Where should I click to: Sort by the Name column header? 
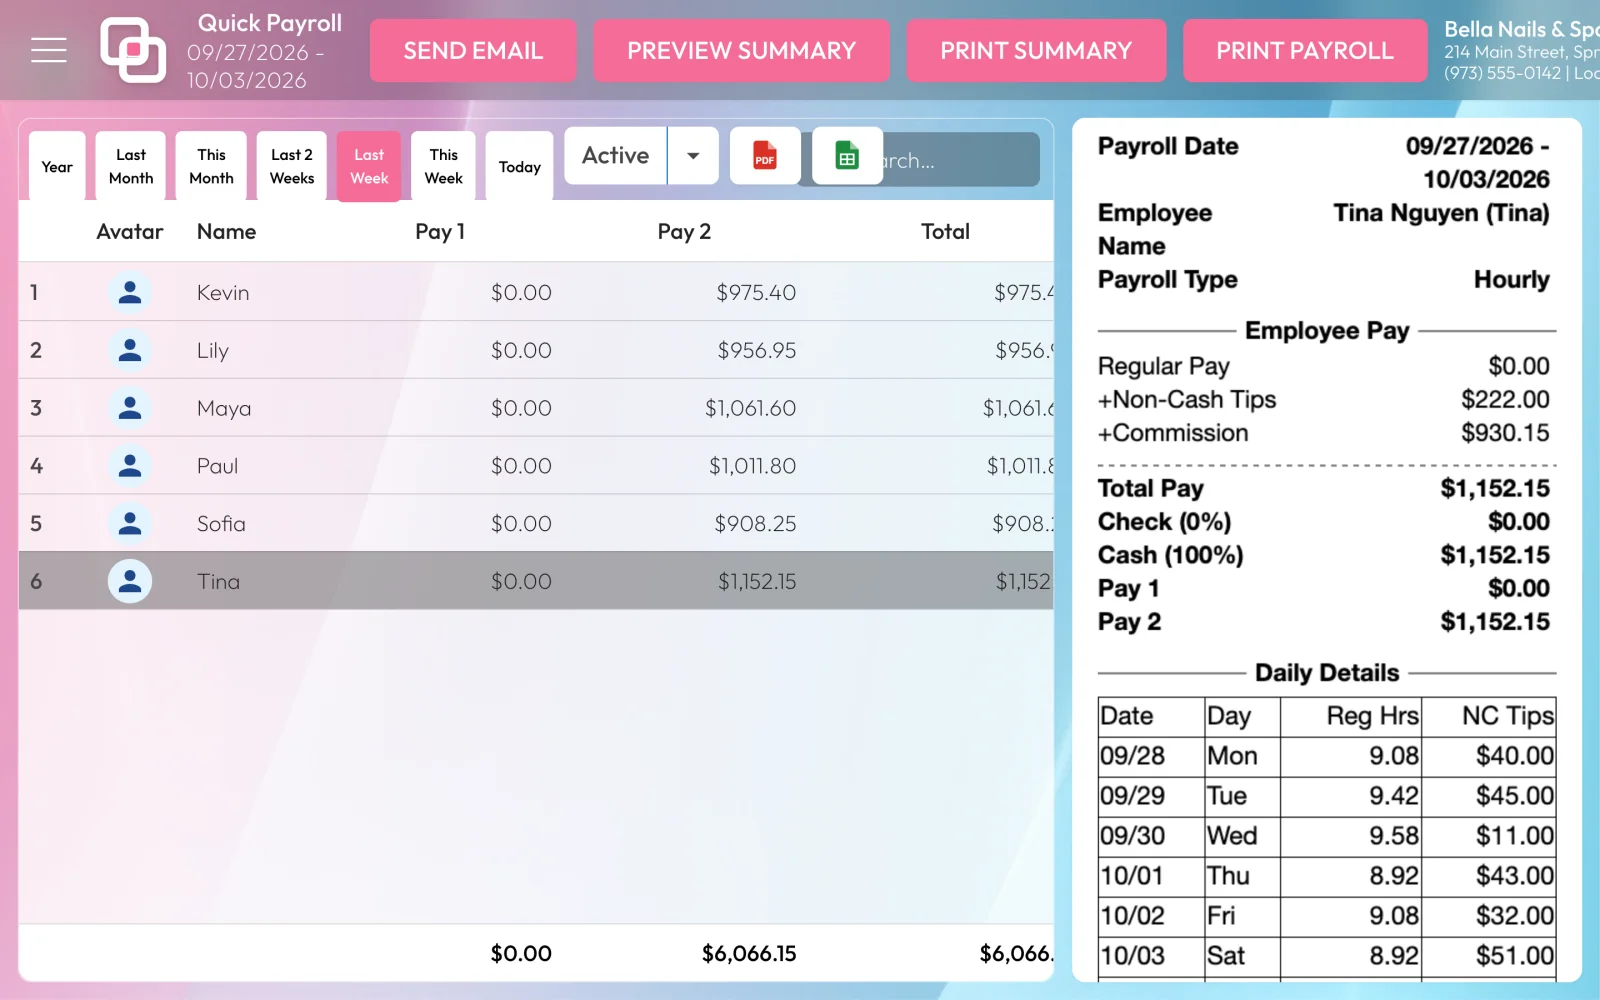tap(227, 232)
